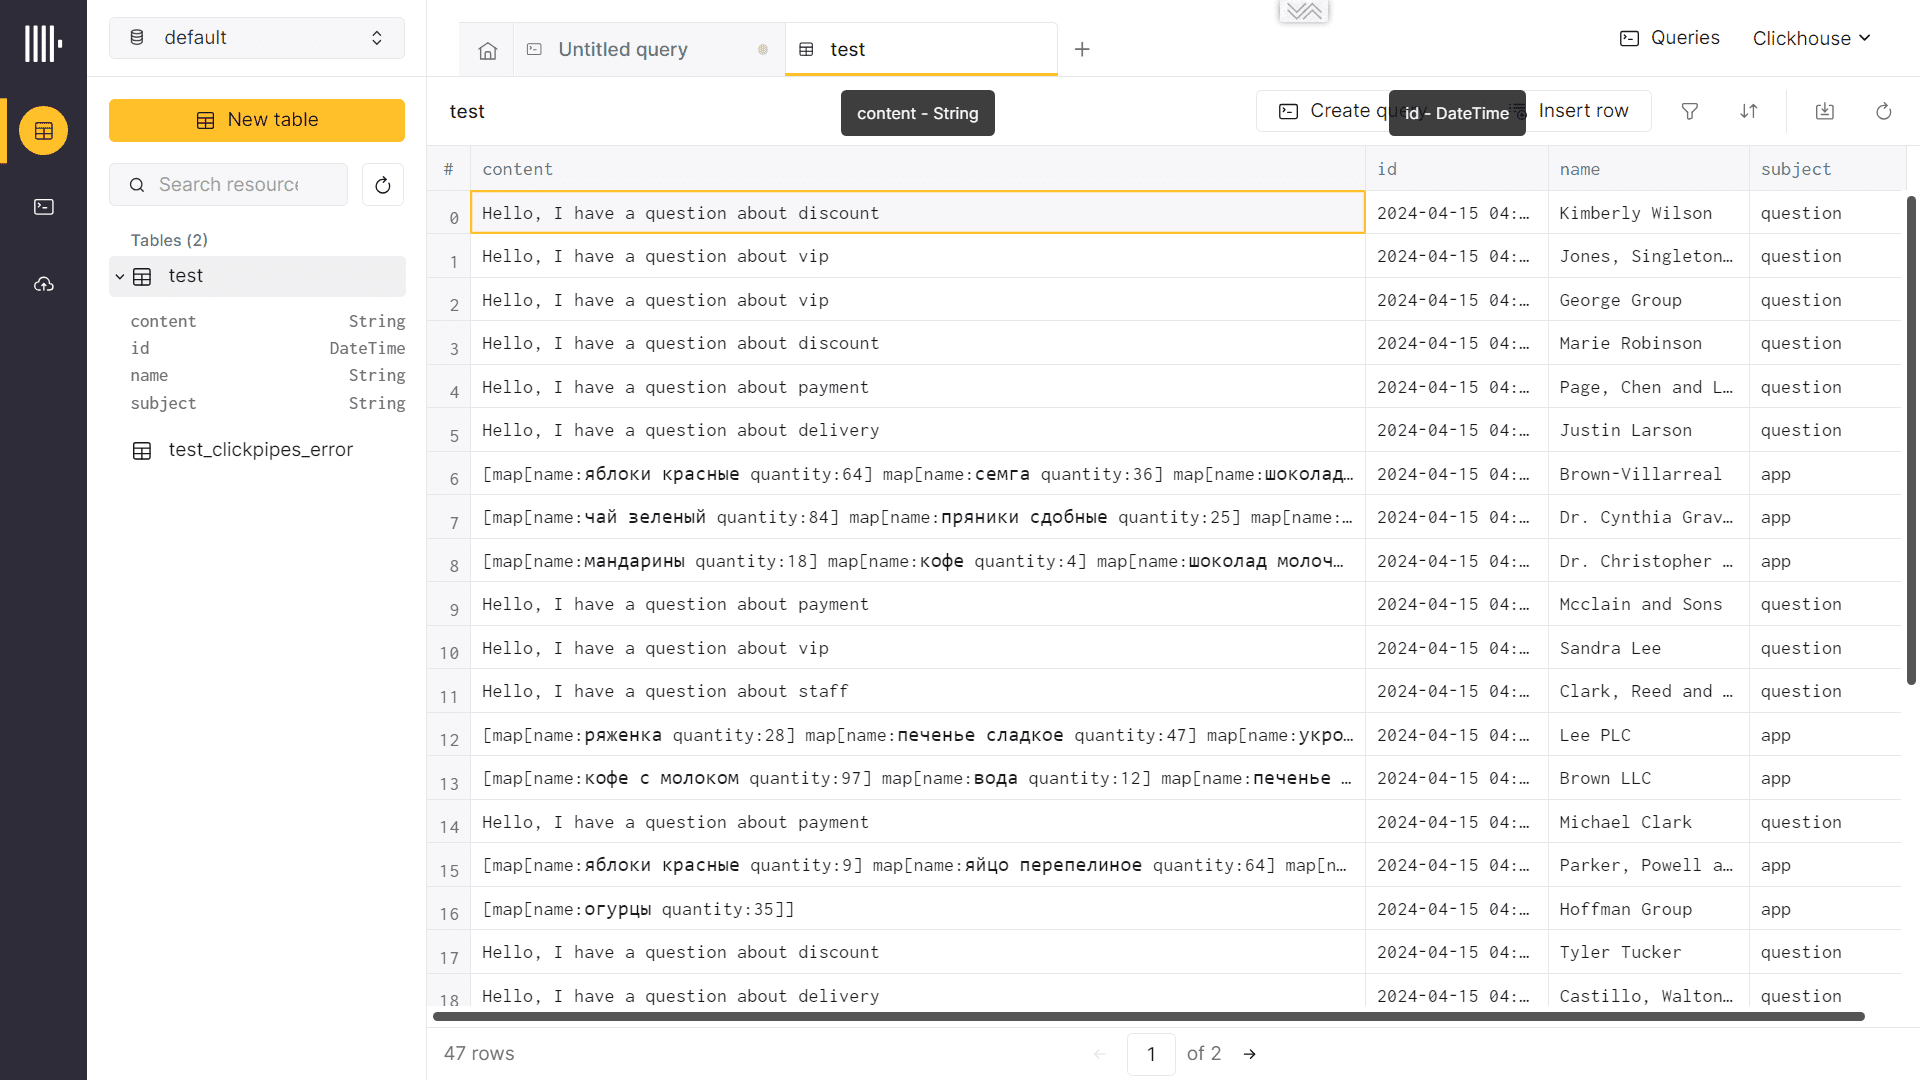Open the Clickhouse account dropdown

[1811, 38]
